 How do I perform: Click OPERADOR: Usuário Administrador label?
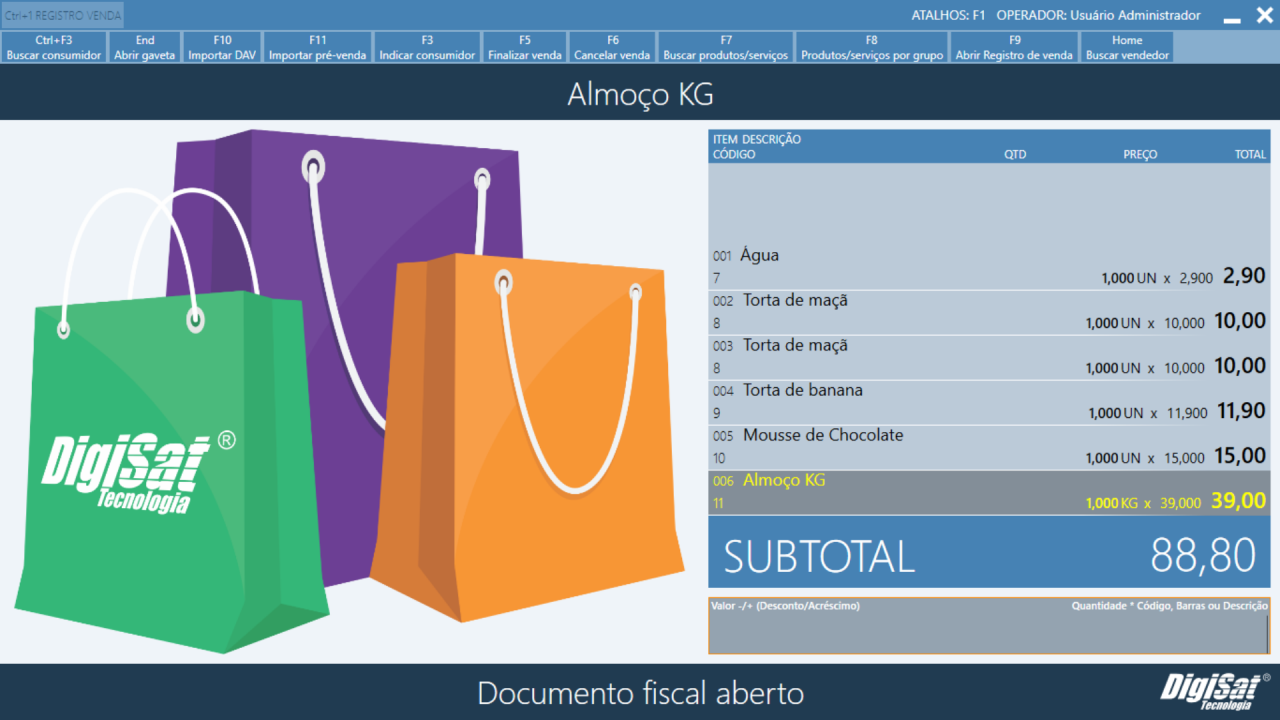coord(1099,15)
